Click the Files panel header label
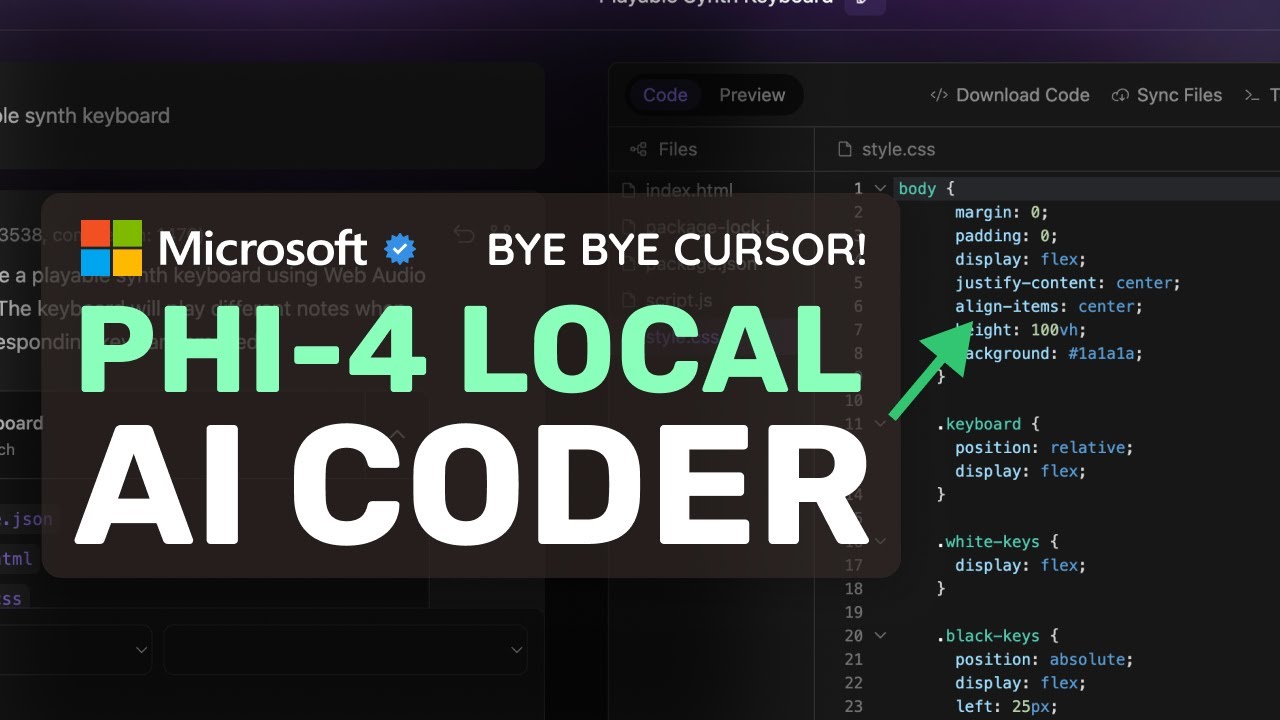Viewport: 1280px width, 720px height. [x=677, y=149]
